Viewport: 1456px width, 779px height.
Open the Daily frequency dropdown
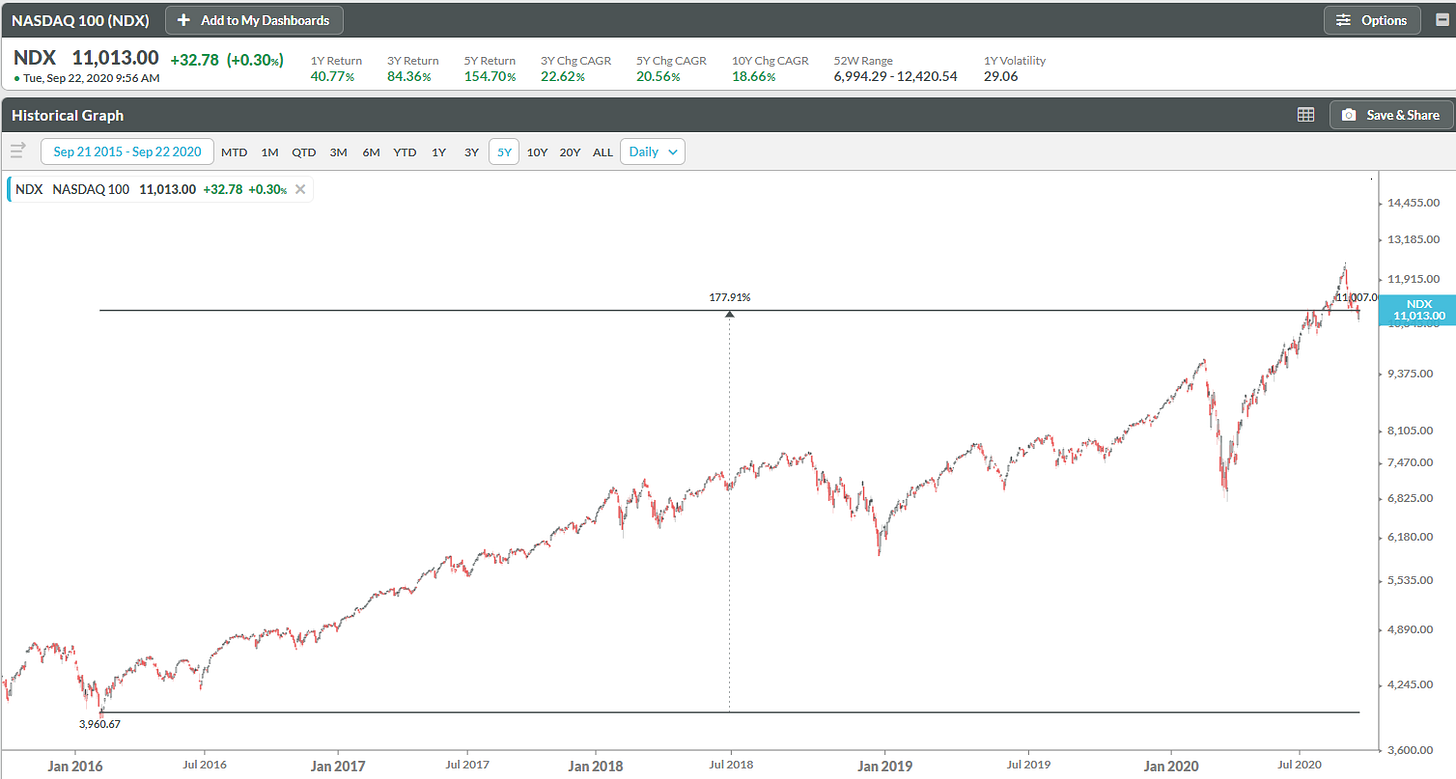coord(652,152)
